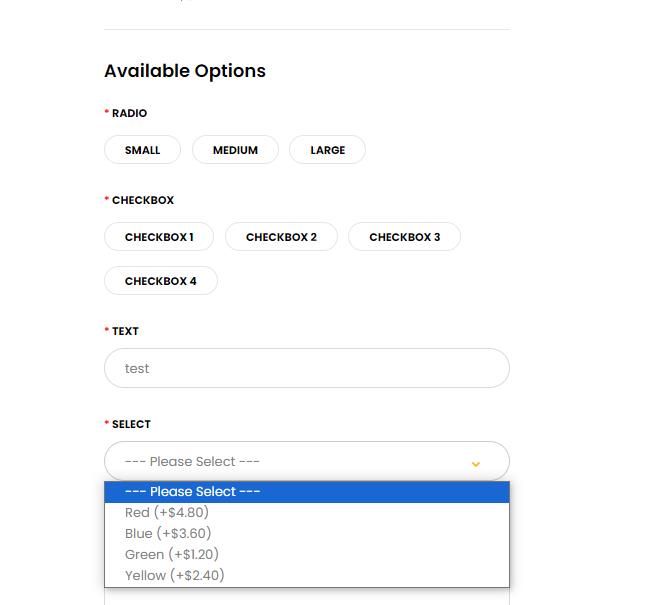Click the Text input field

[306, 368]
